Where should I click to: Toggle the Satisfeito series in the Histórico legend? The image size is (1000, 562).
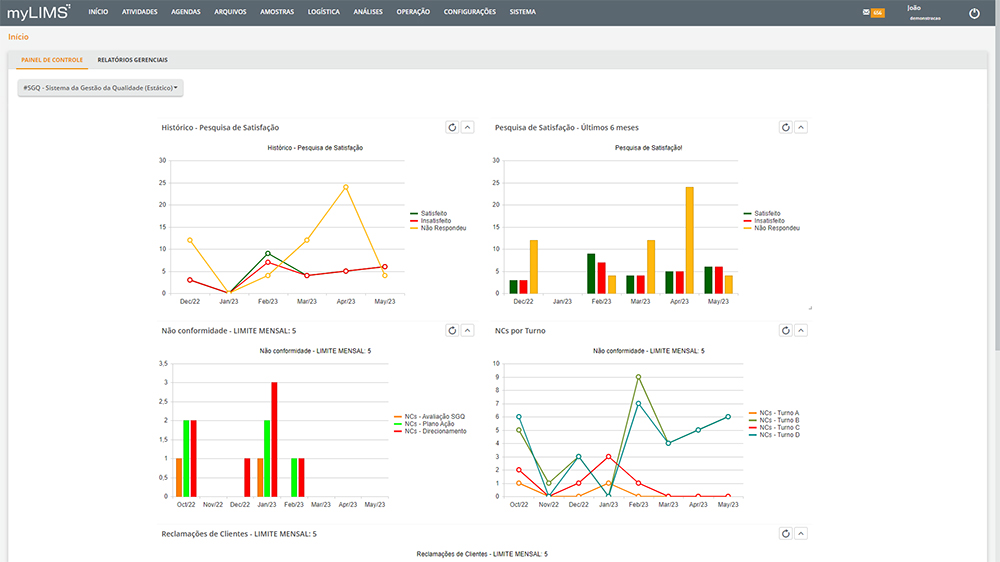[x=433, y=213]
